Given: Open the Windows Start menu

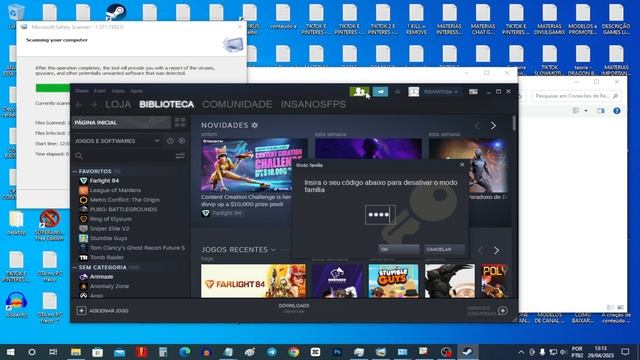Looking at the screenshot, I should click(x=11, y=352).
